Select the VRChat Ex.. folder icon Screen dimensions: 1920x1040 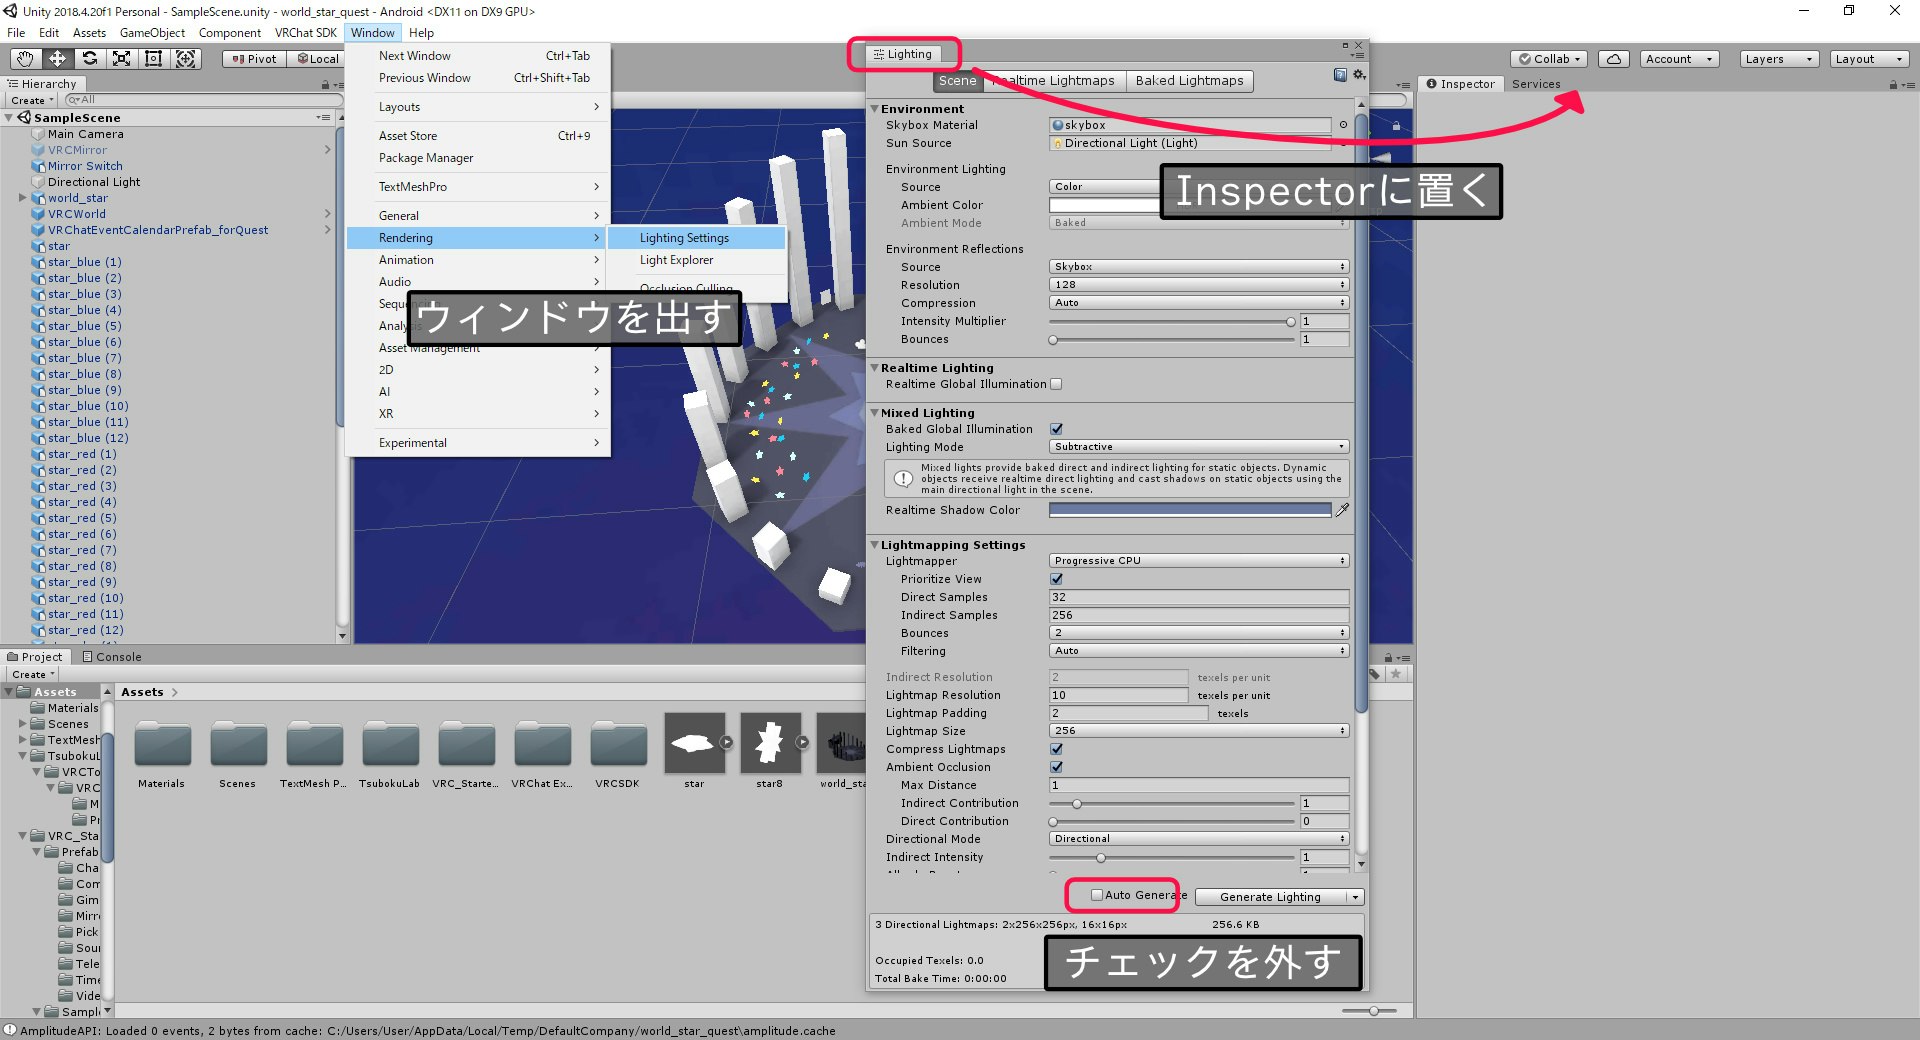542,745
